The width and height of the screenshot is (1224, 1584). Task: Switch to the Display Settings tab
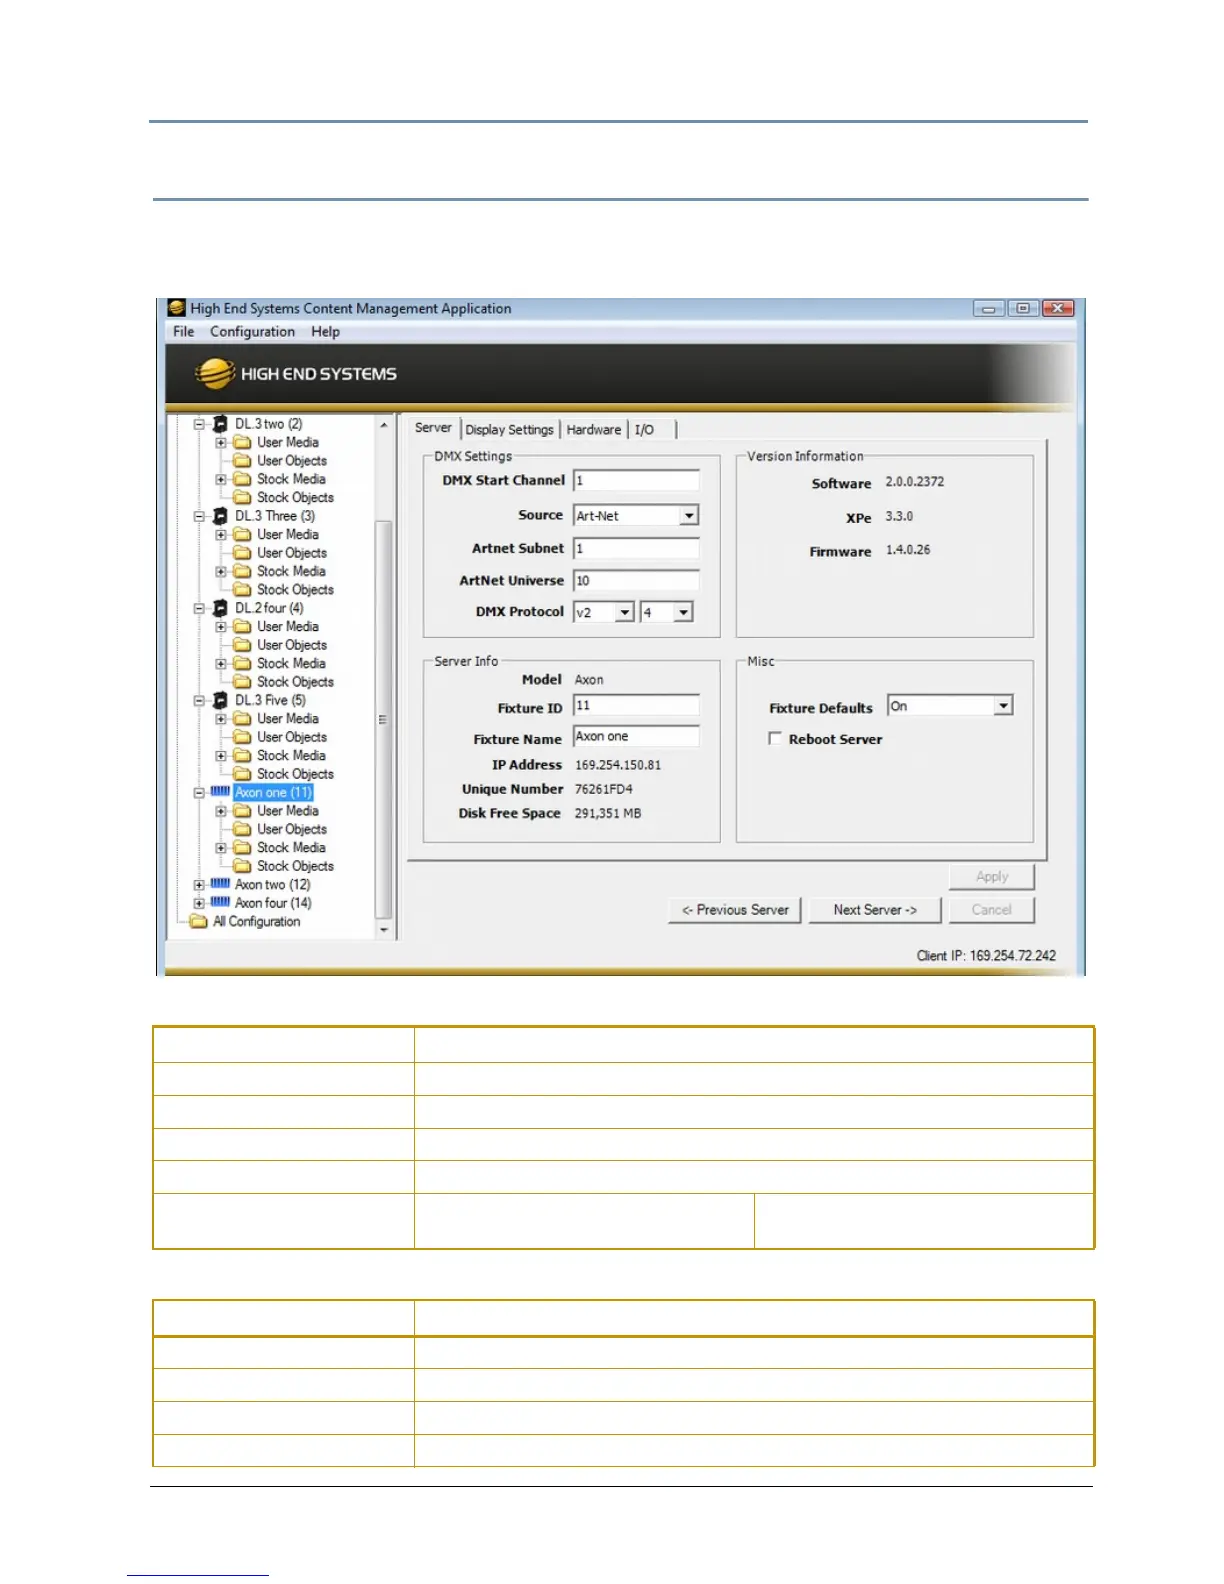[x=509, y=430]
